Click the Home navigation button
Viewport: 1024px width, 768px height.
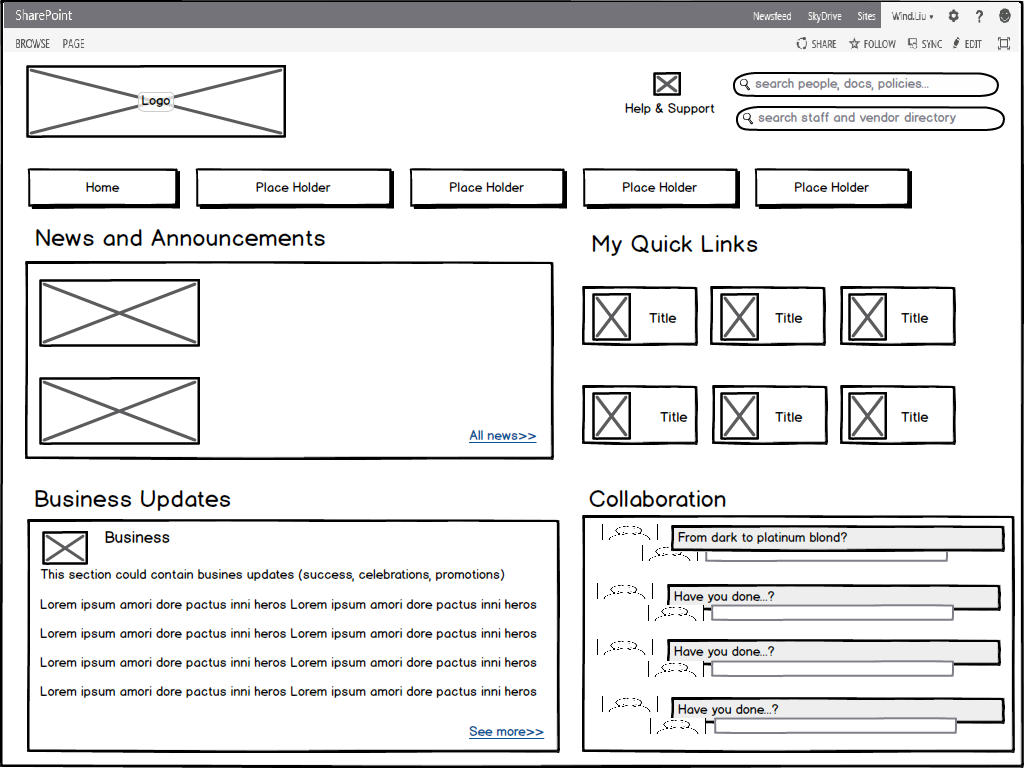(x=103, y=187)
